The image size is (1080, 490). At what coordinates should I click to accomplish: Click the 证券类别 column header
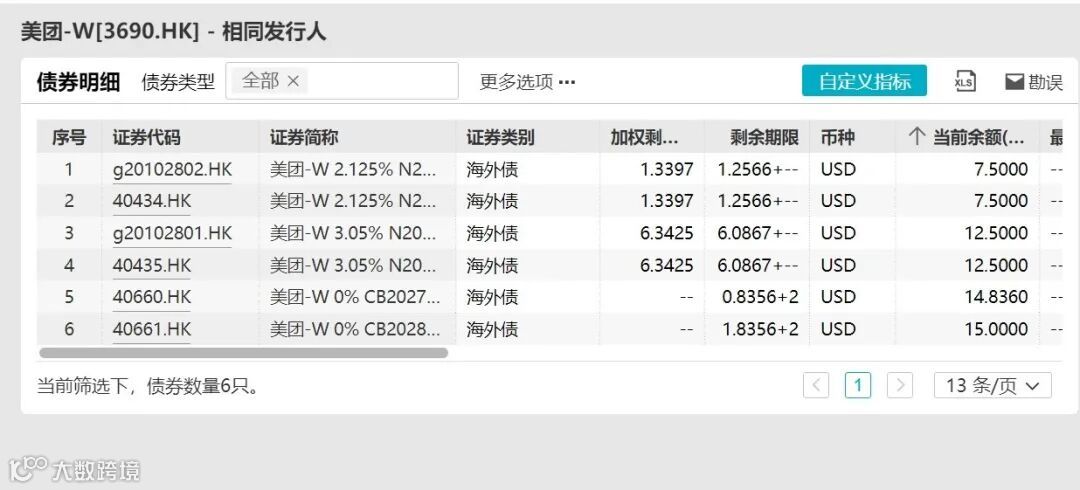pyautogui.click(x=528, y=137)
